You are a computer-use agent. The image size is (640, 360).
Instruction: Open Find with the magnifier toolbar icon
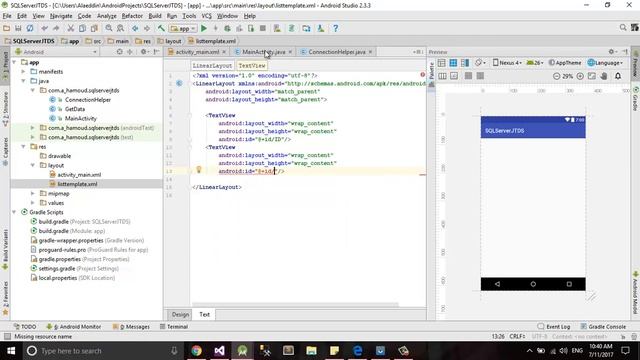coord(109,28)
